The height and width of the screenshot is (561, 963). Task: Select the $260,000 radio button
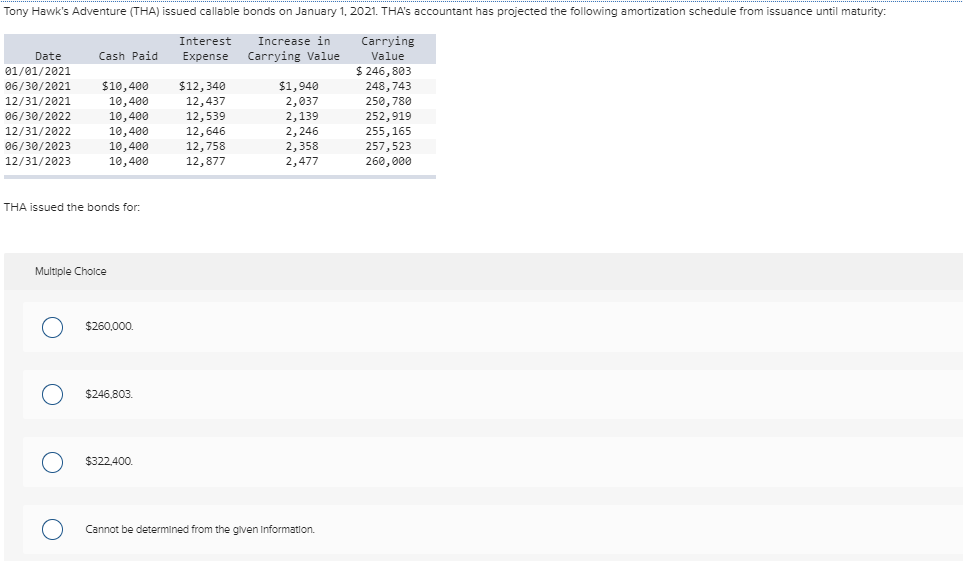click(52, 328)
